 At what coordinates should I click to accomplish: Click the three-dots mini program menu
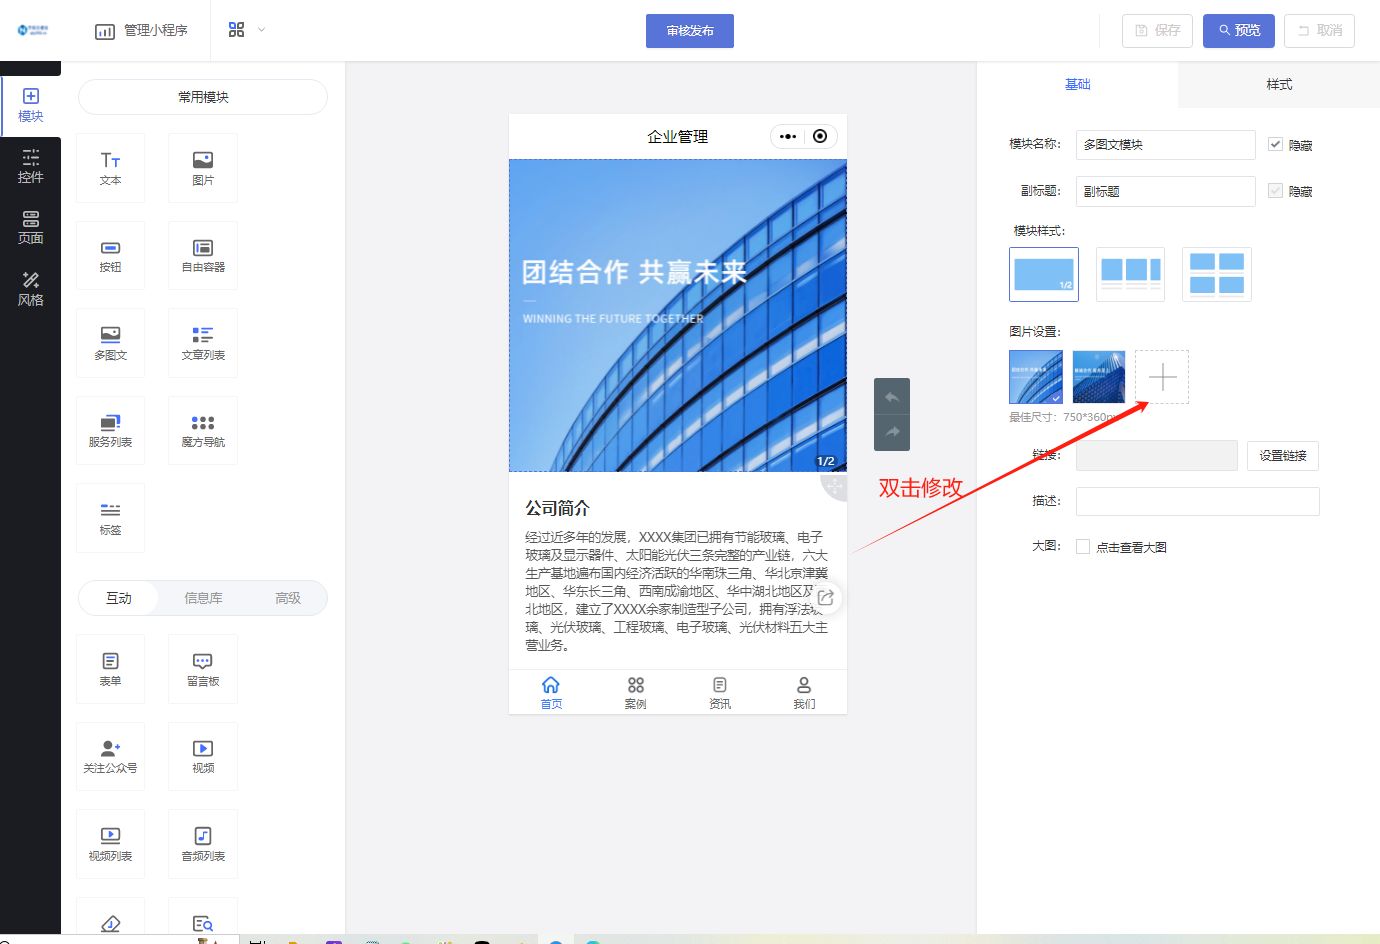point(788,136)
